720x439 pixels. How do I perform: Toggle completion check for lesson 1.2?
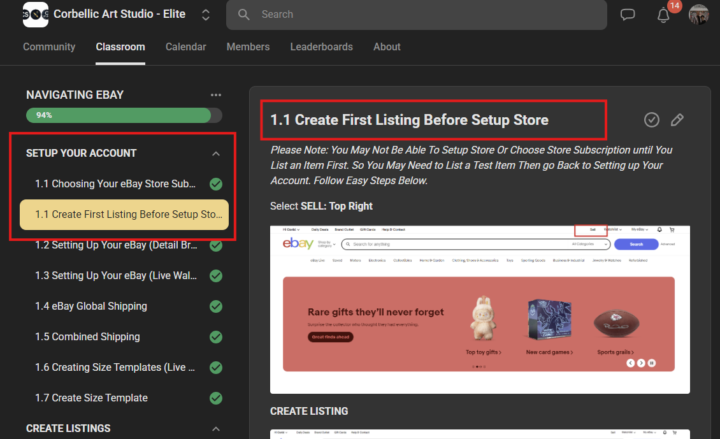coord(216,245)
